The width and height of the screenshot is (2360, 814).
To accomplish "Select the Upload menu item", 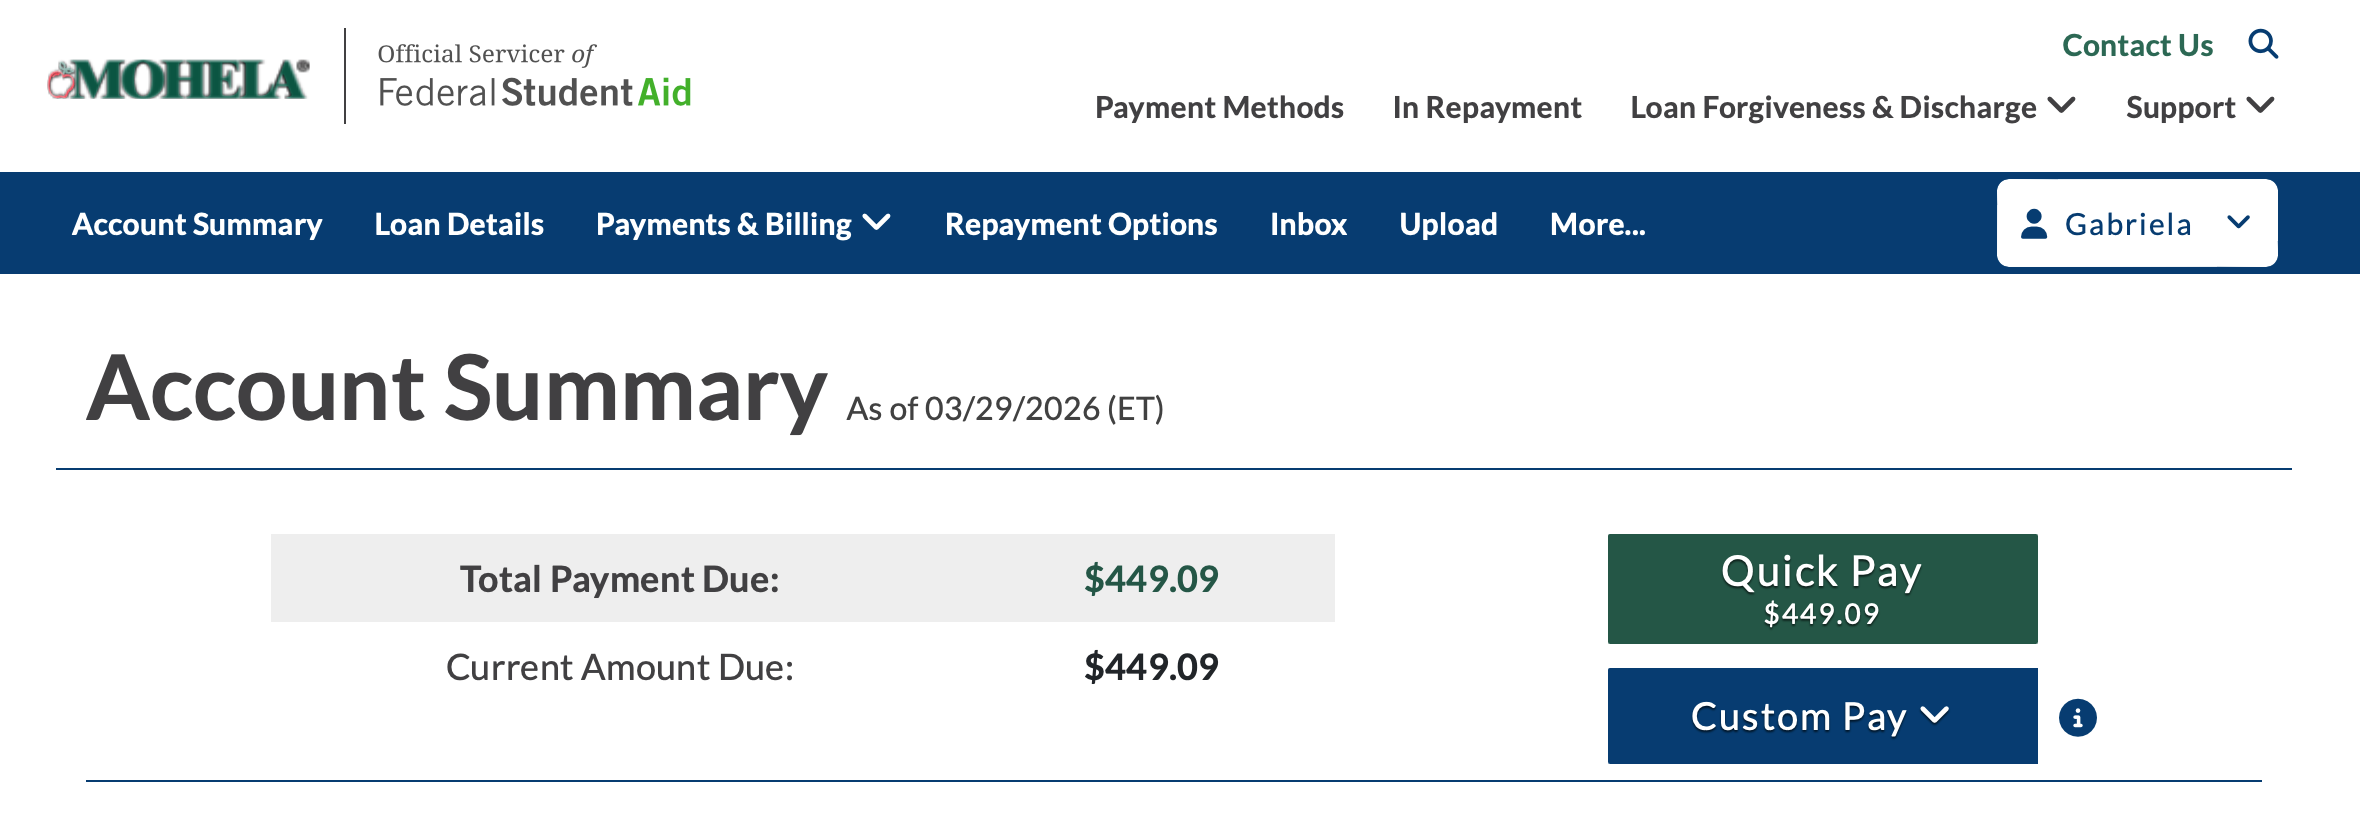I will coord(1448,224).
